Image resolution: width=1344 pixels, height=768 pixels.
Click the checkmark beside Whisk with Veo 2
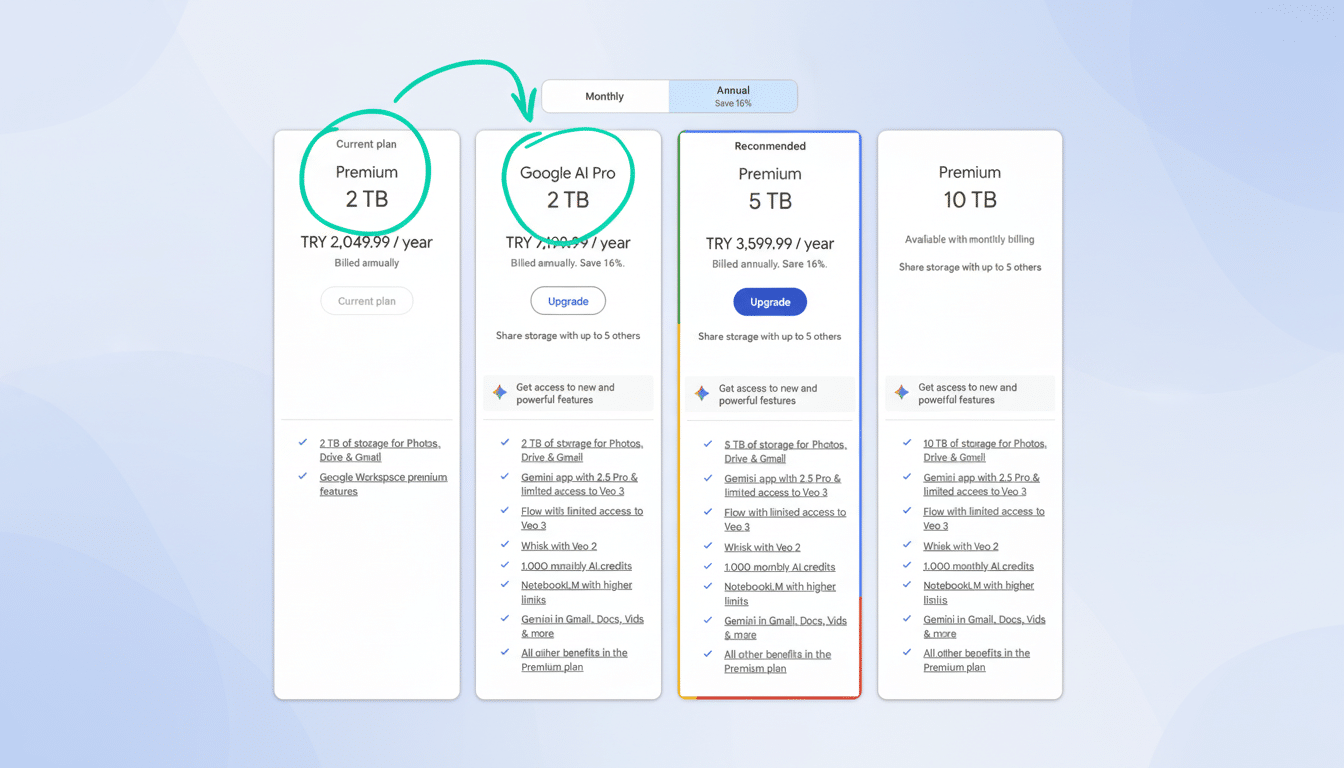click(503, 546)
